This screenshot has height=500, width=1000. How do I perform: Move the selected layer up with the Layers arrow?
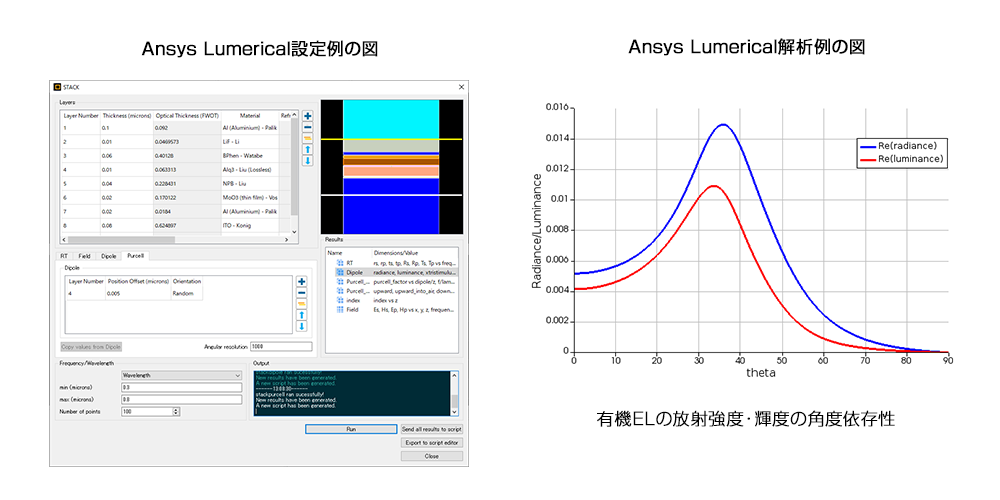point(307,149)
